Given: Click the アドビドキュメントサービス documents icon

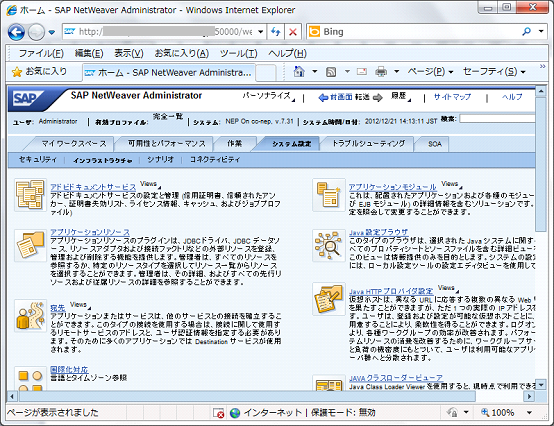Looking at the screenshot, I should [x=30, y=195].
